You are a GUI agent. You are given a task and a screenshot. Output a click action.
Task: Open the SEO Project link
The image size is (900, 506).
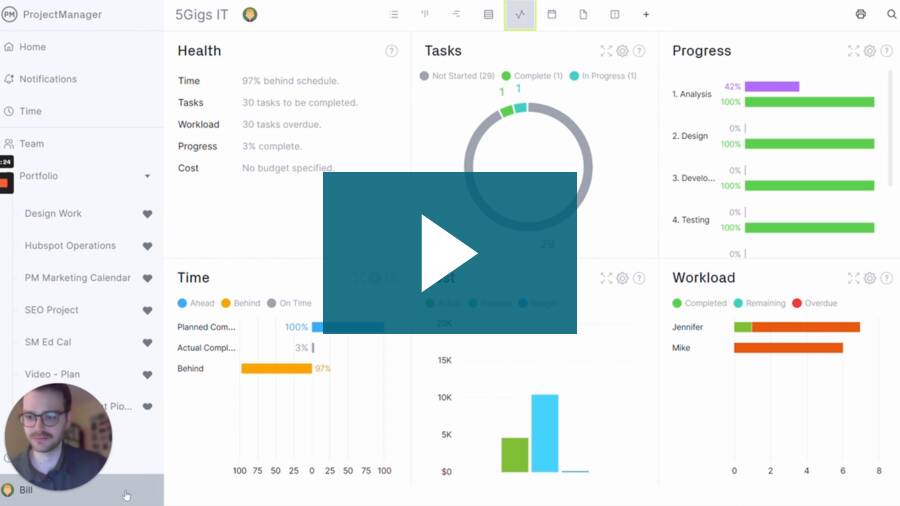click(51, 310)
